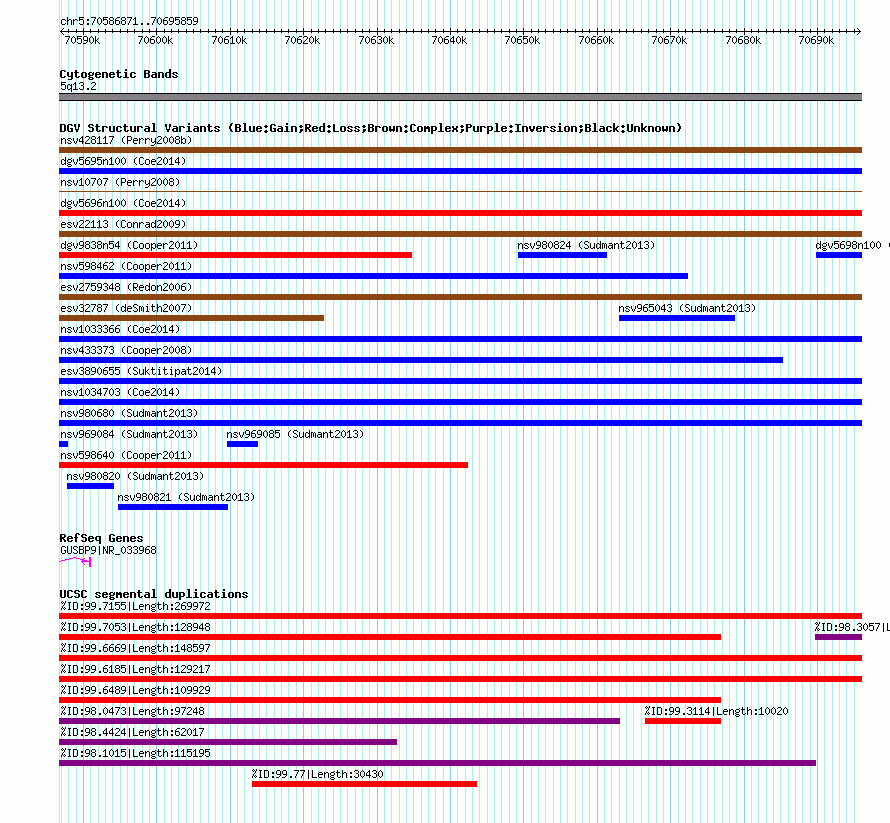Click the DGV Structural Variants track title
This screenshot has width=890, height=823.
point(371,128)
